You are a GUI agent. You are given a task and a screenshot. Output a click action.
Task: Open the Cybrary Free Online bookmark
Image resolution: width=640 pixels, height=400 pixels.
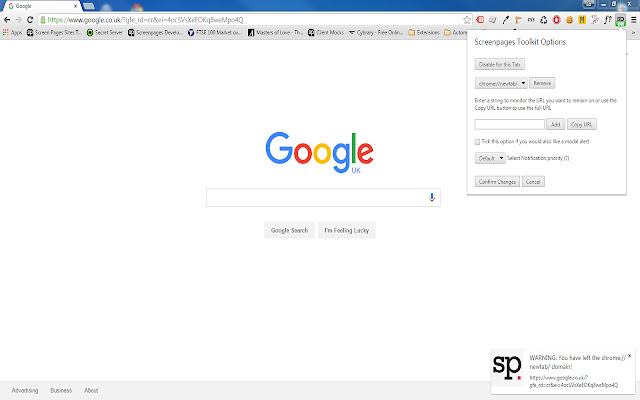click(376, 32)
